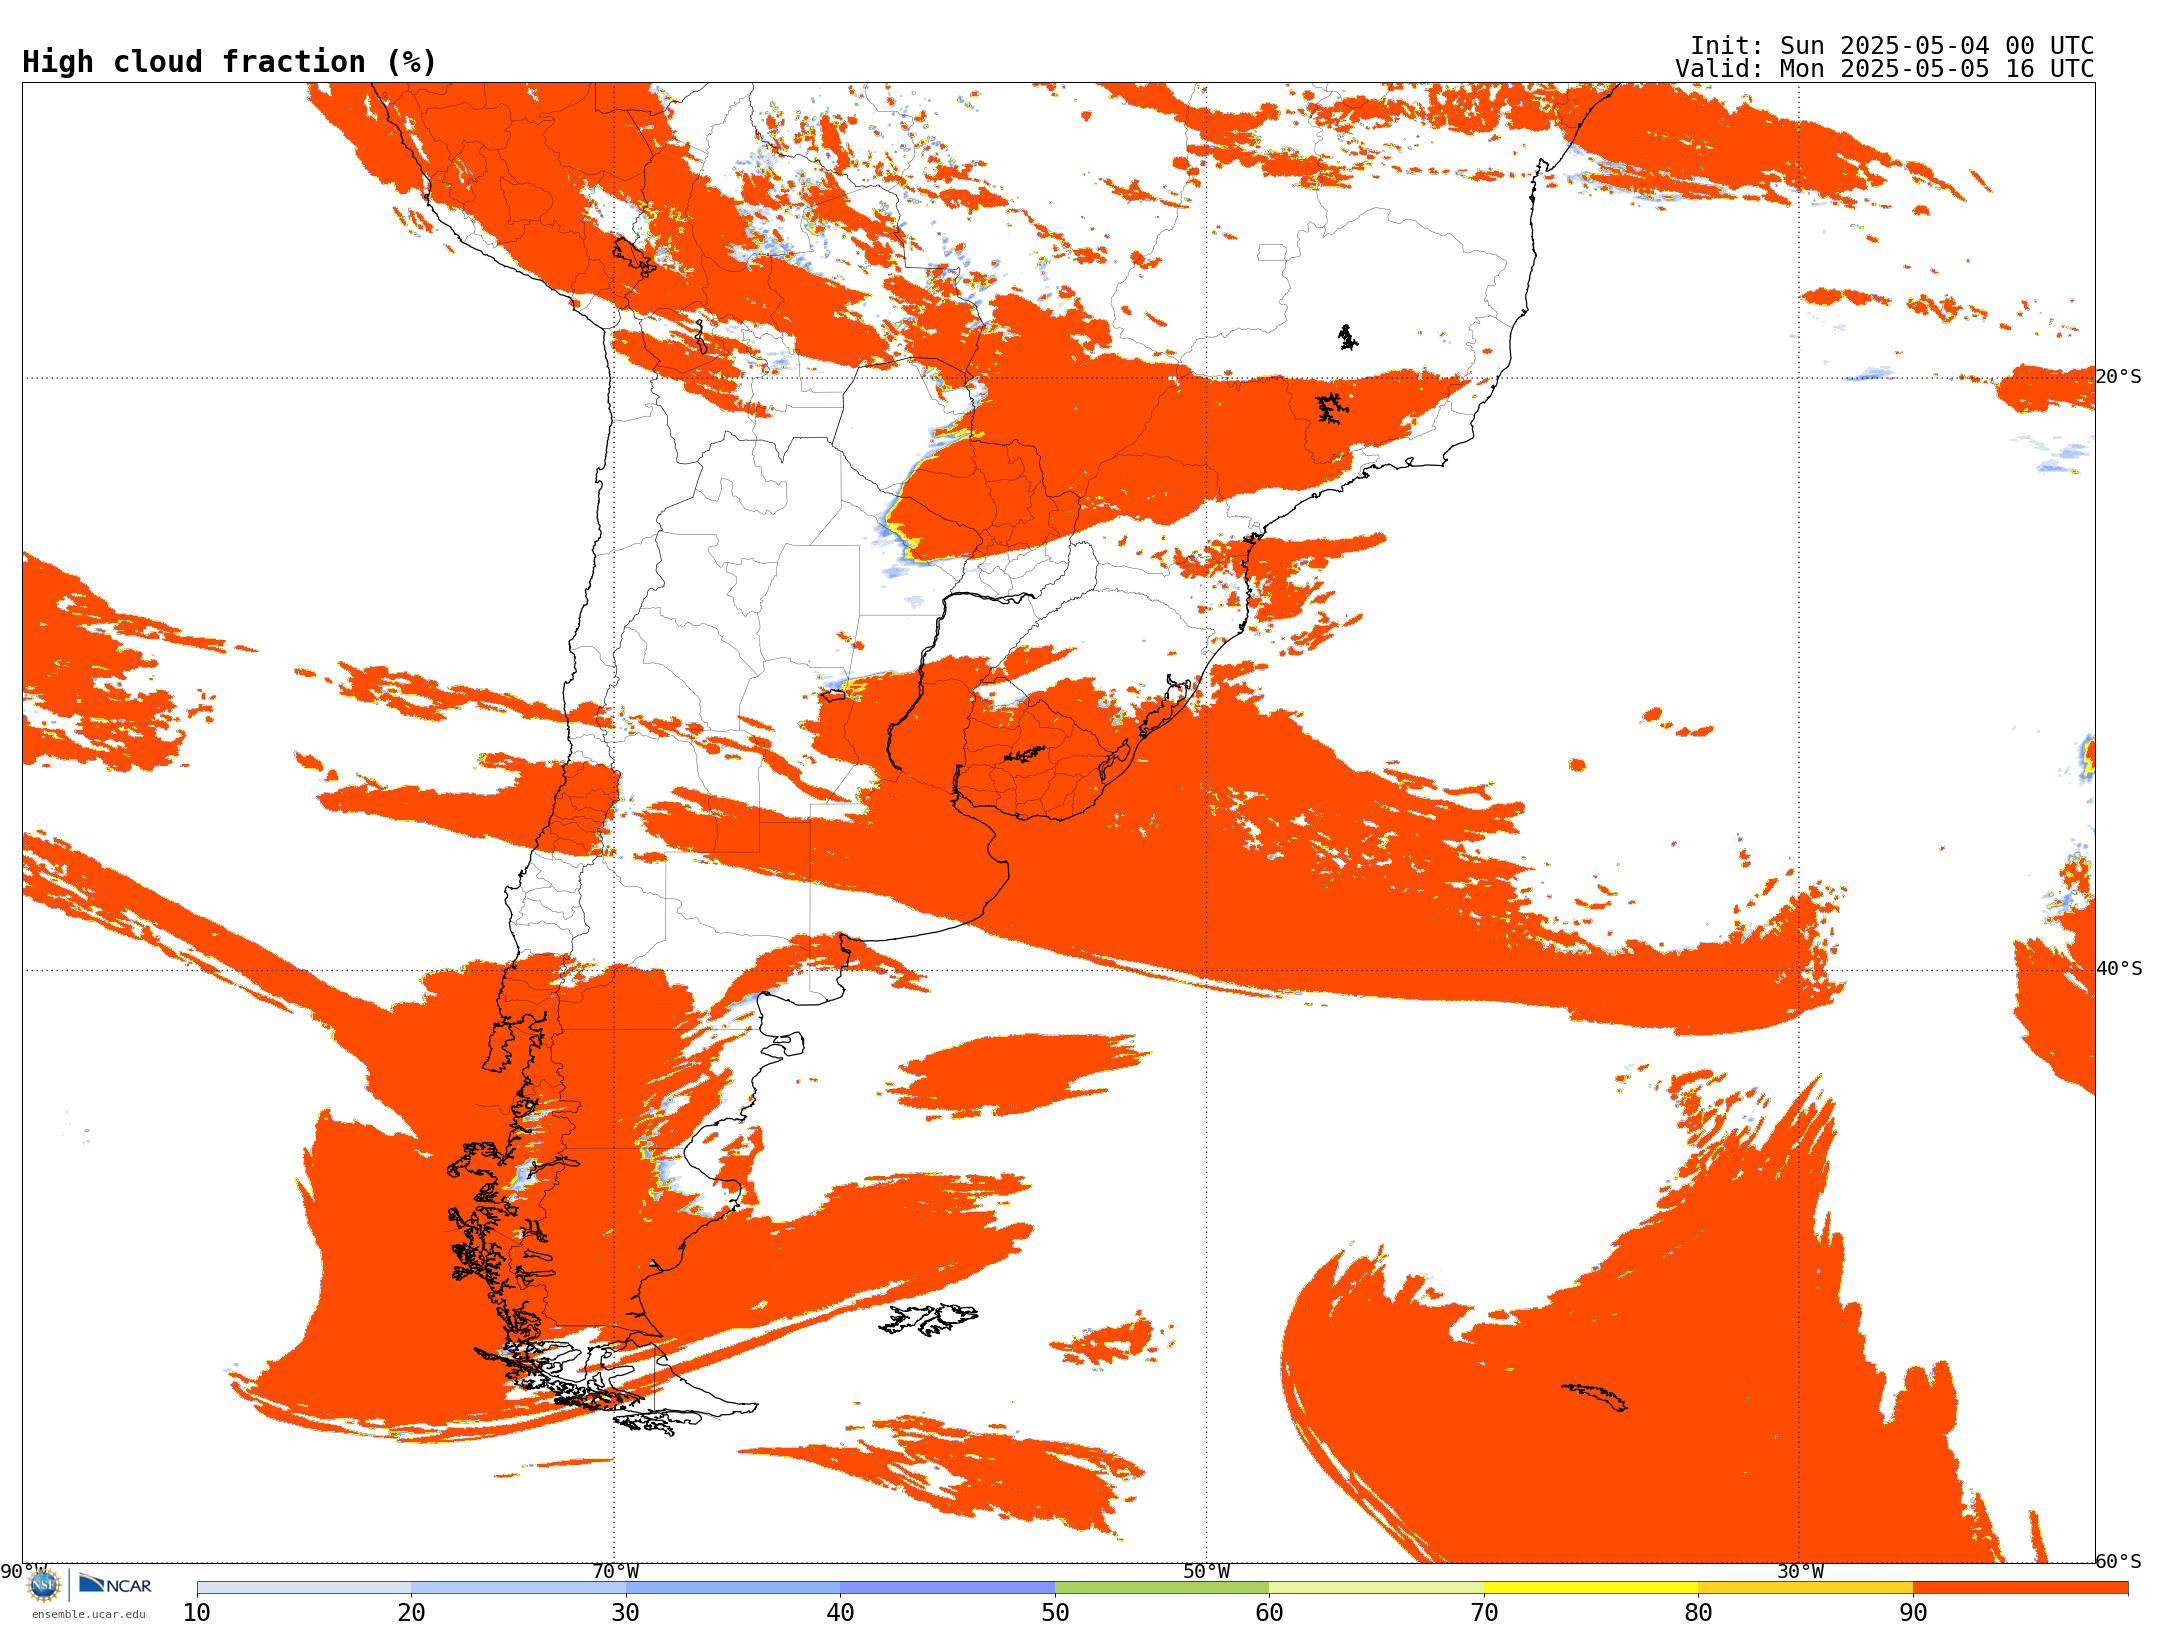Select the 'Valid: Mon 2025-05-05 16 UTC' text
This screenshot has width=2160, height=1626.
(1885, 69)
